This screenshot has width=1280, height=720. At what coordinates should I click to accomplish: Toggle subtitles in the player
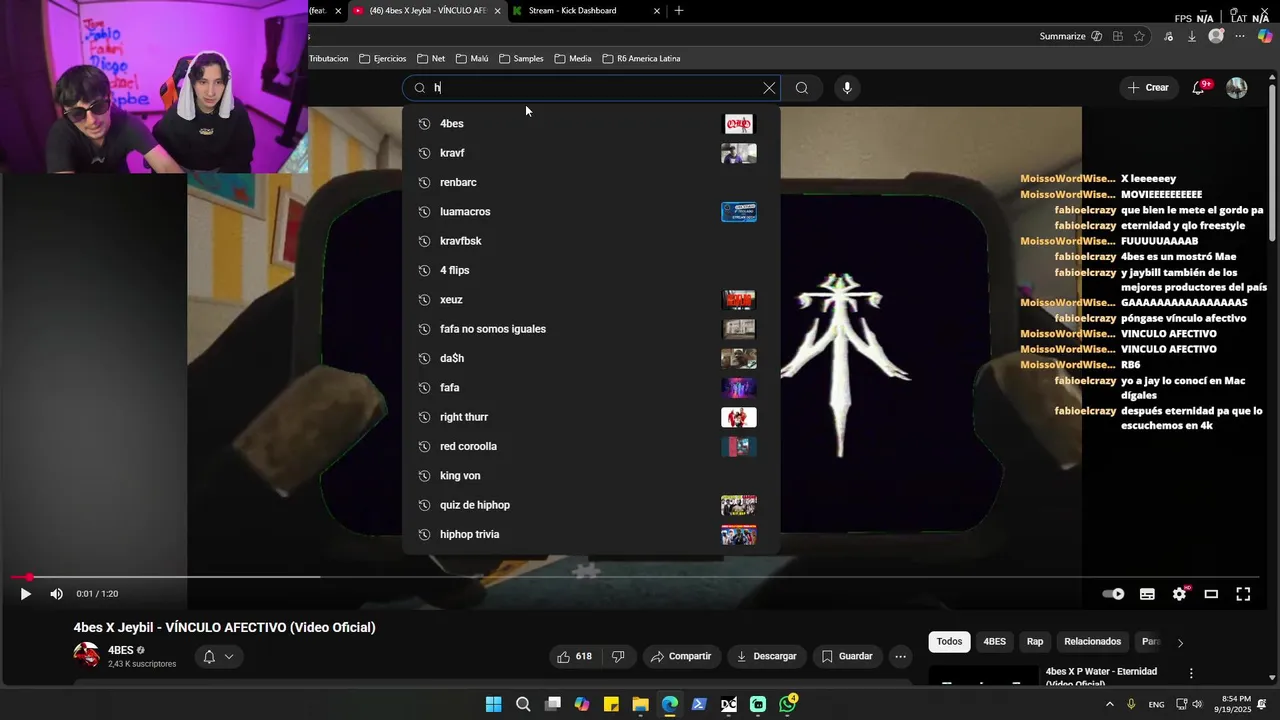tap(1147, 594)
